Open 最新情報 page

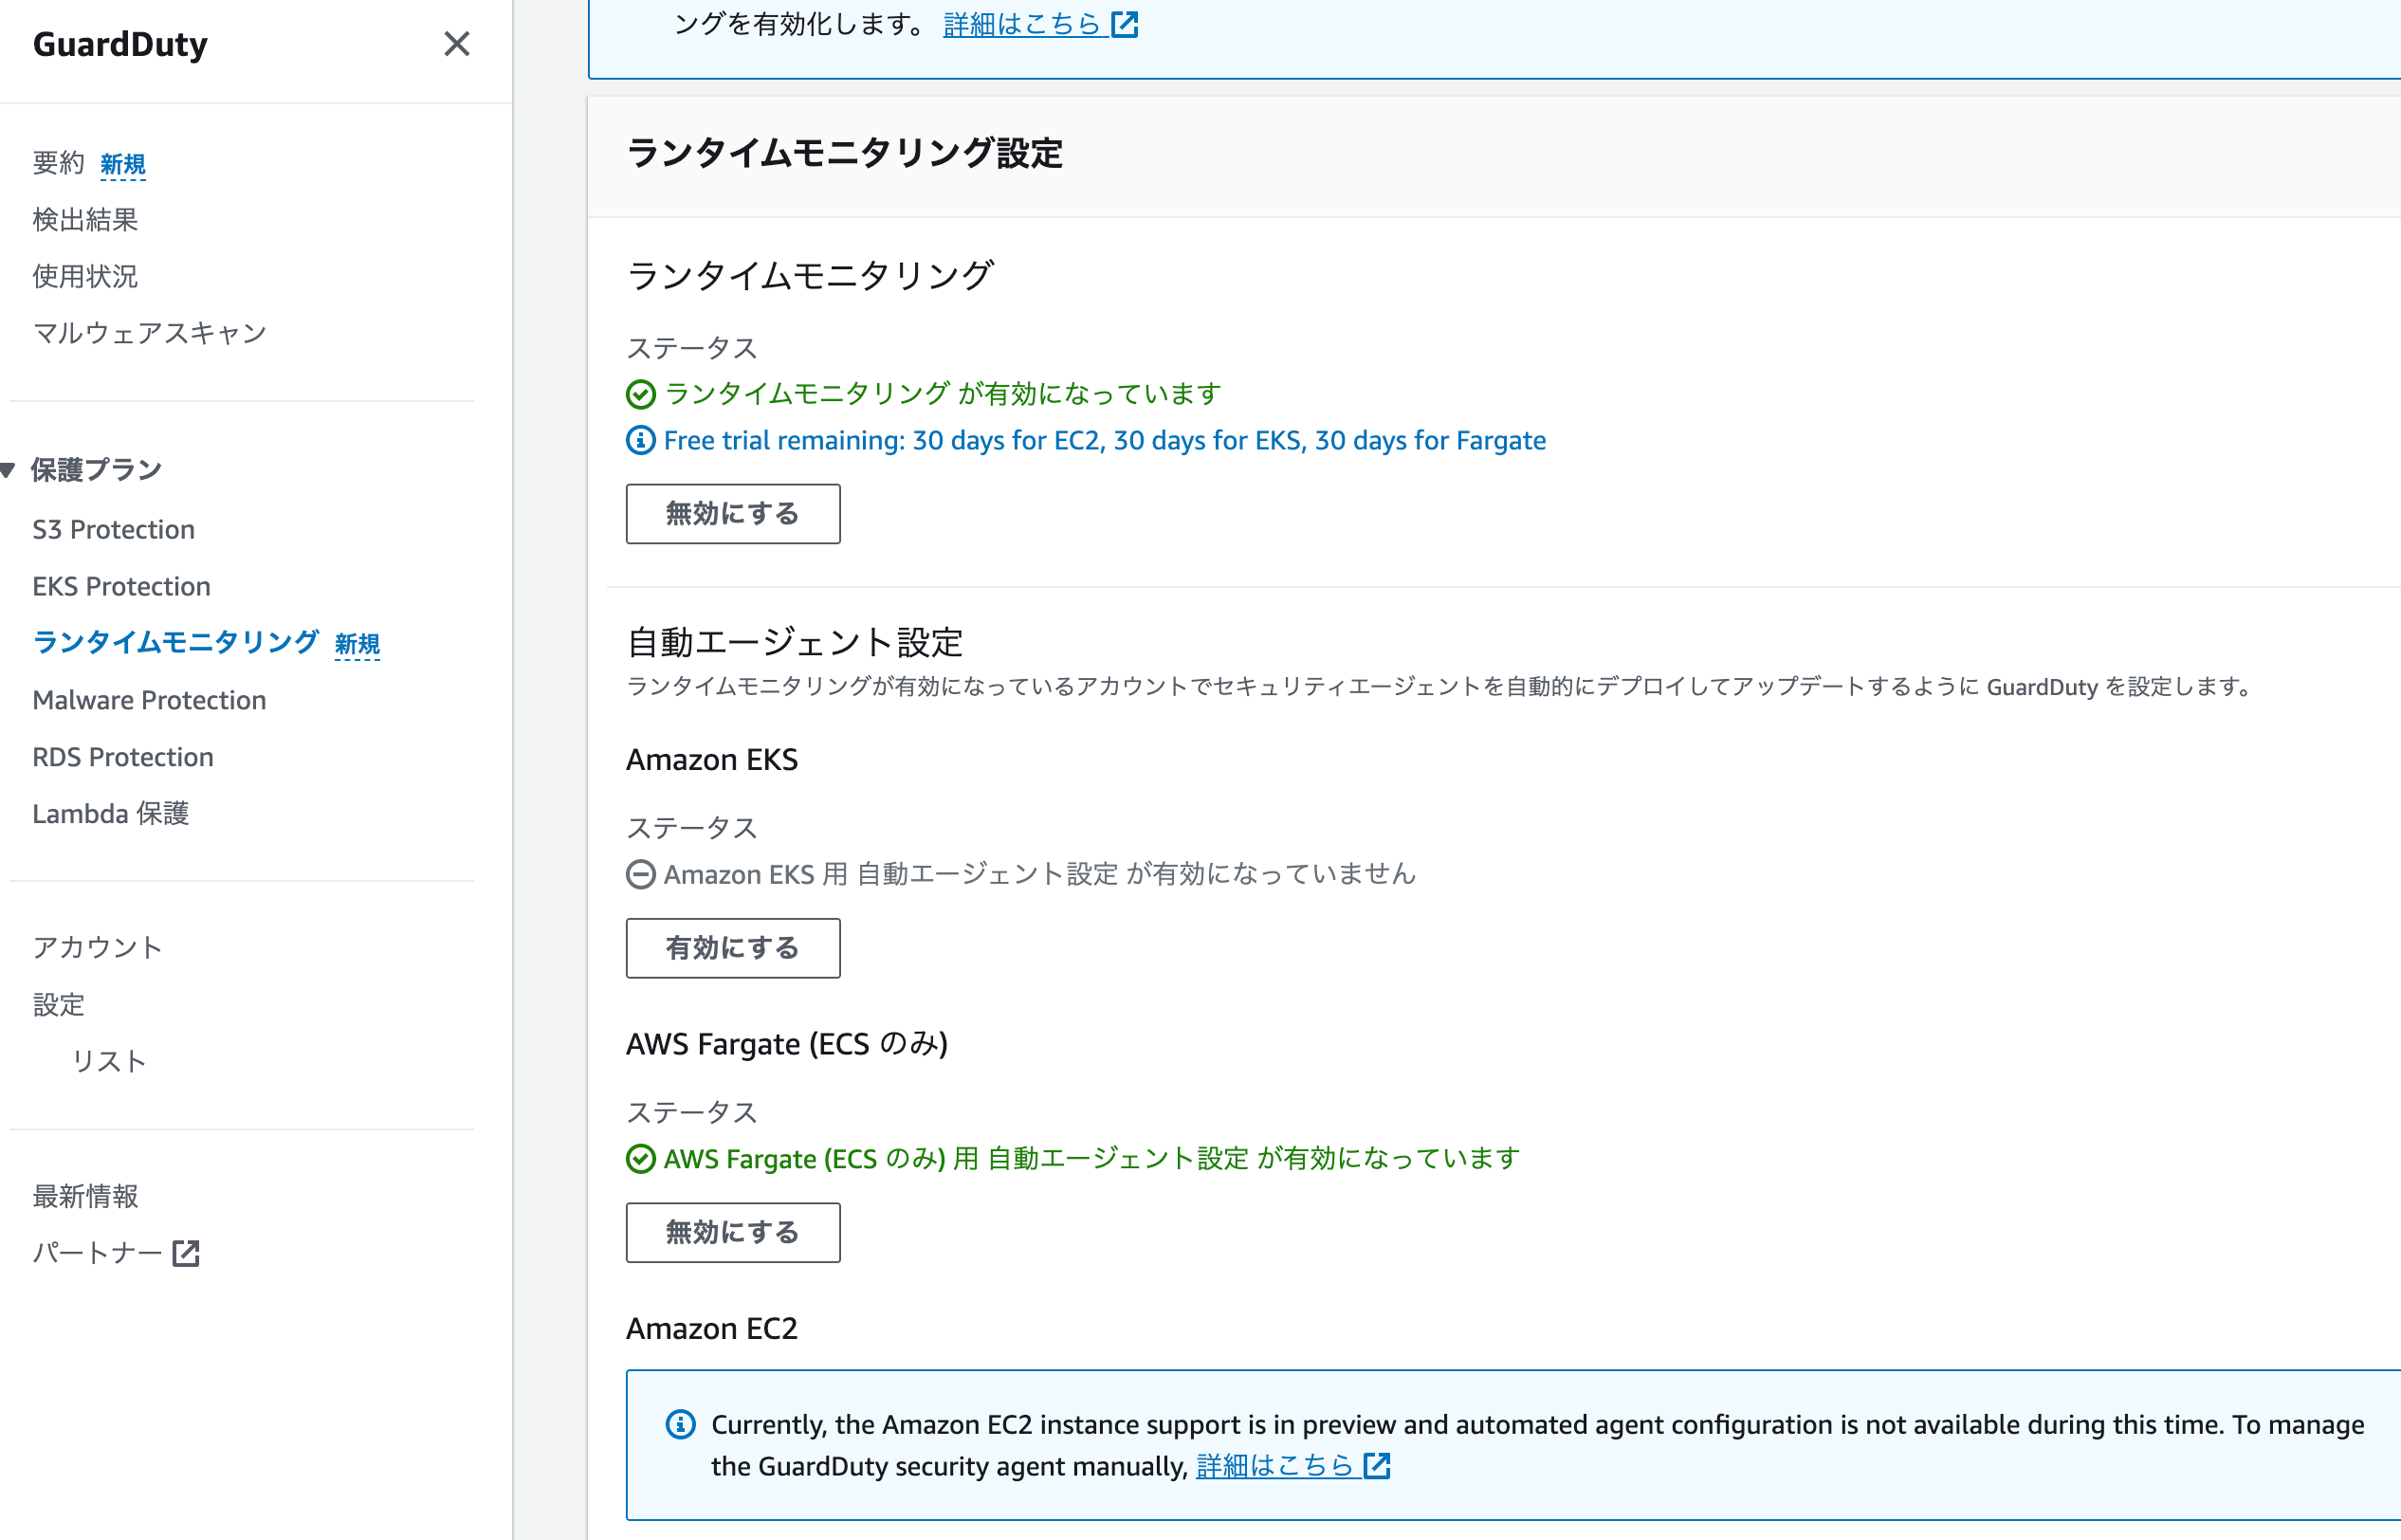coord(85,1195)
